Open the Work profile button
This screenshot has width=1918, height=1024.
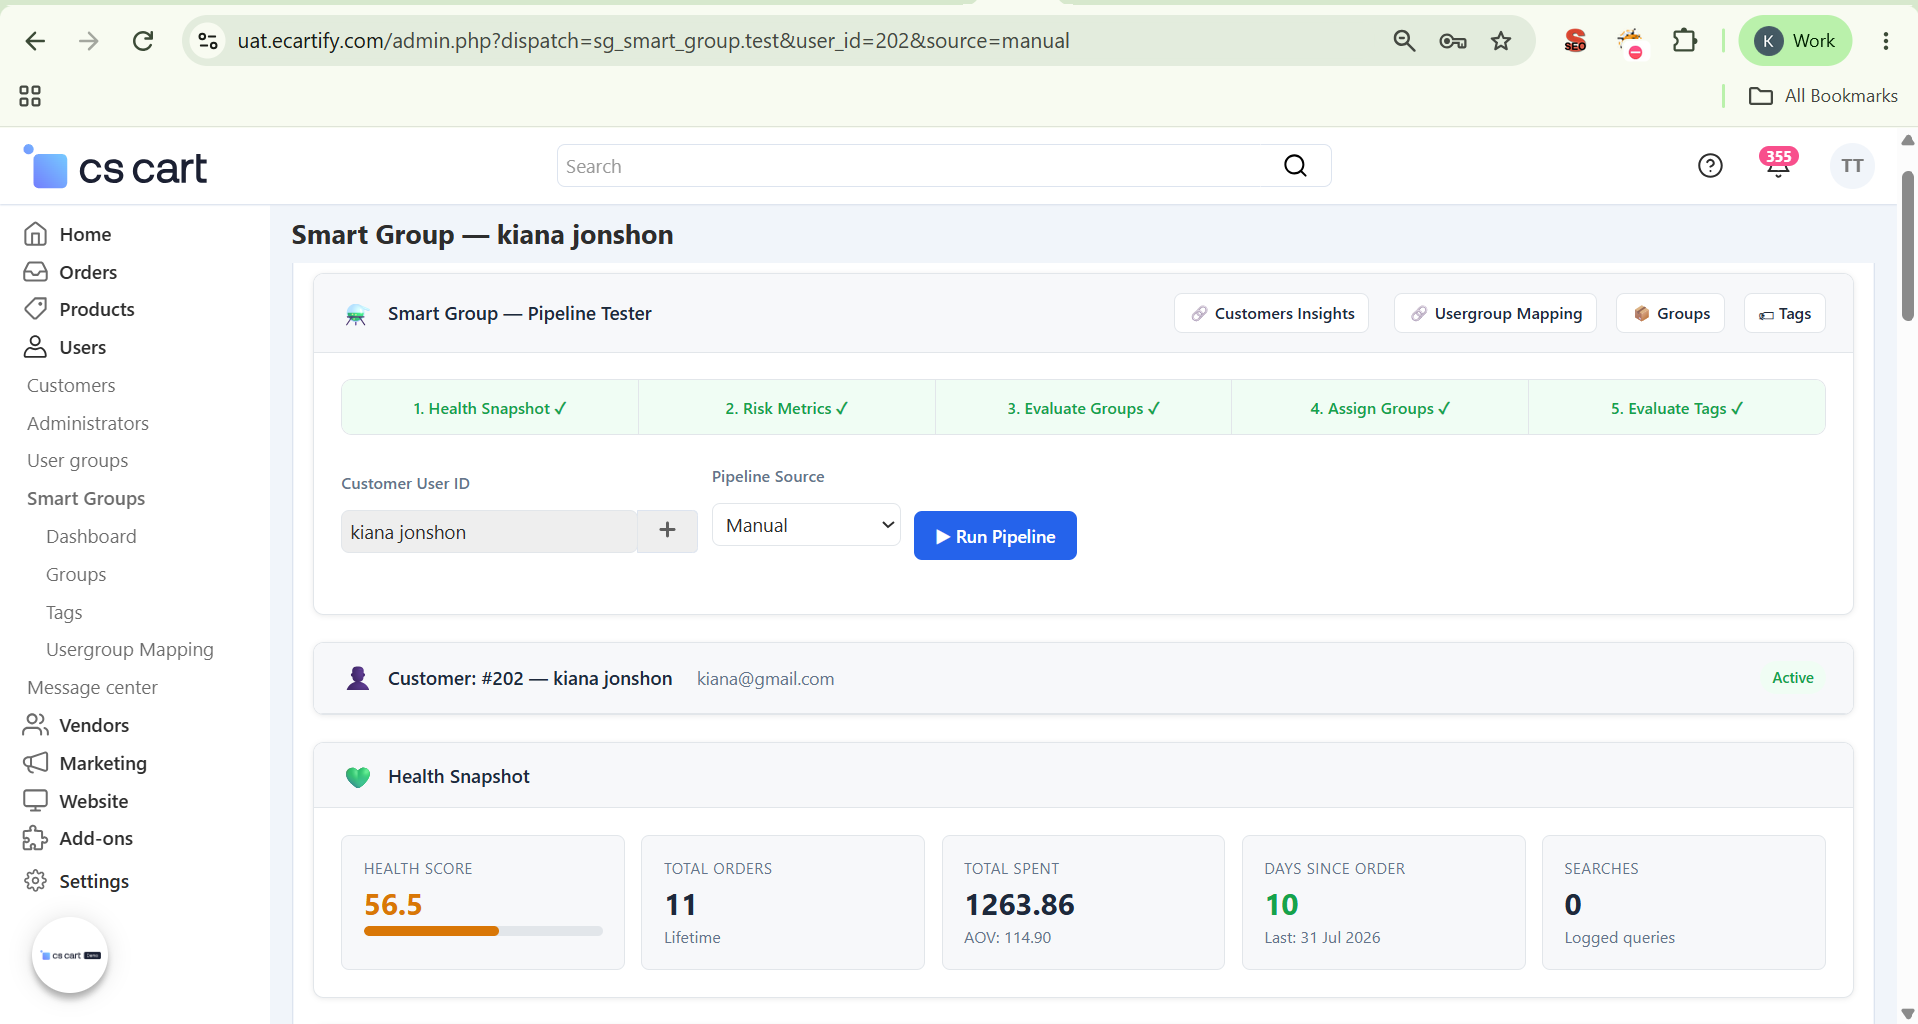point(1796,41)
